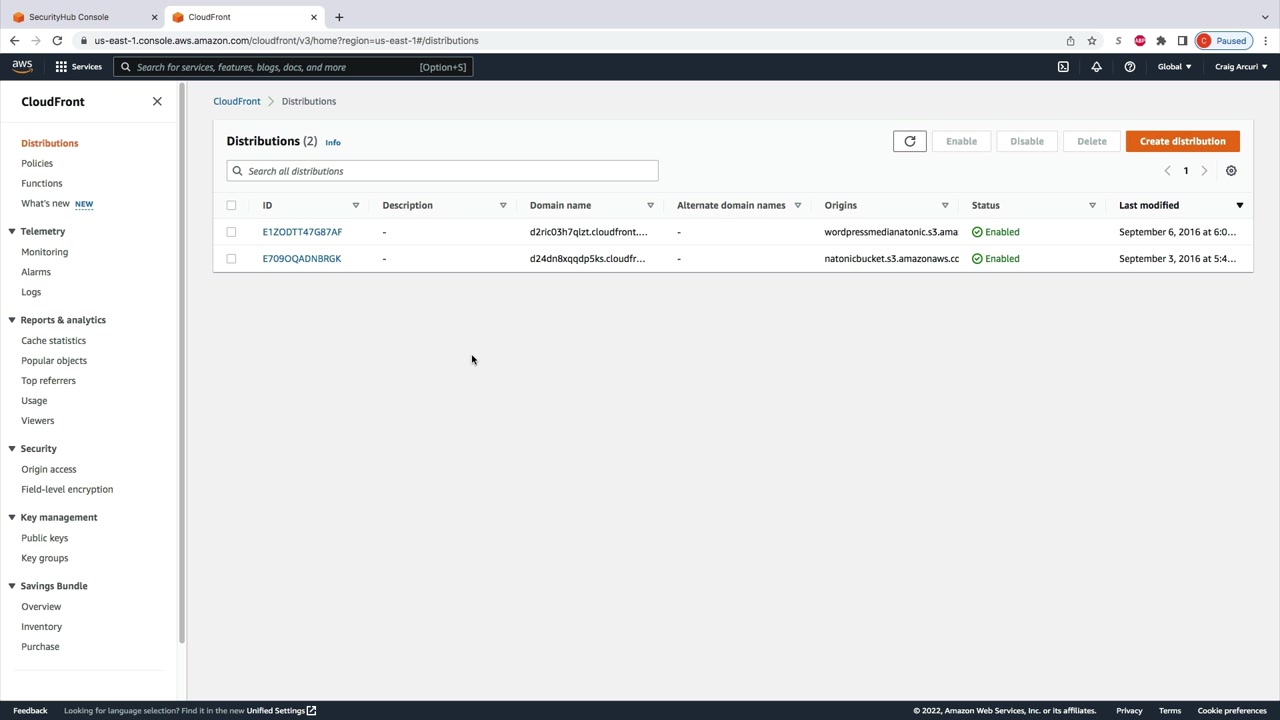Reload the browser page
Image resolution: width=1280 pixels, height=720 pixels.
[x=57, y=41]
